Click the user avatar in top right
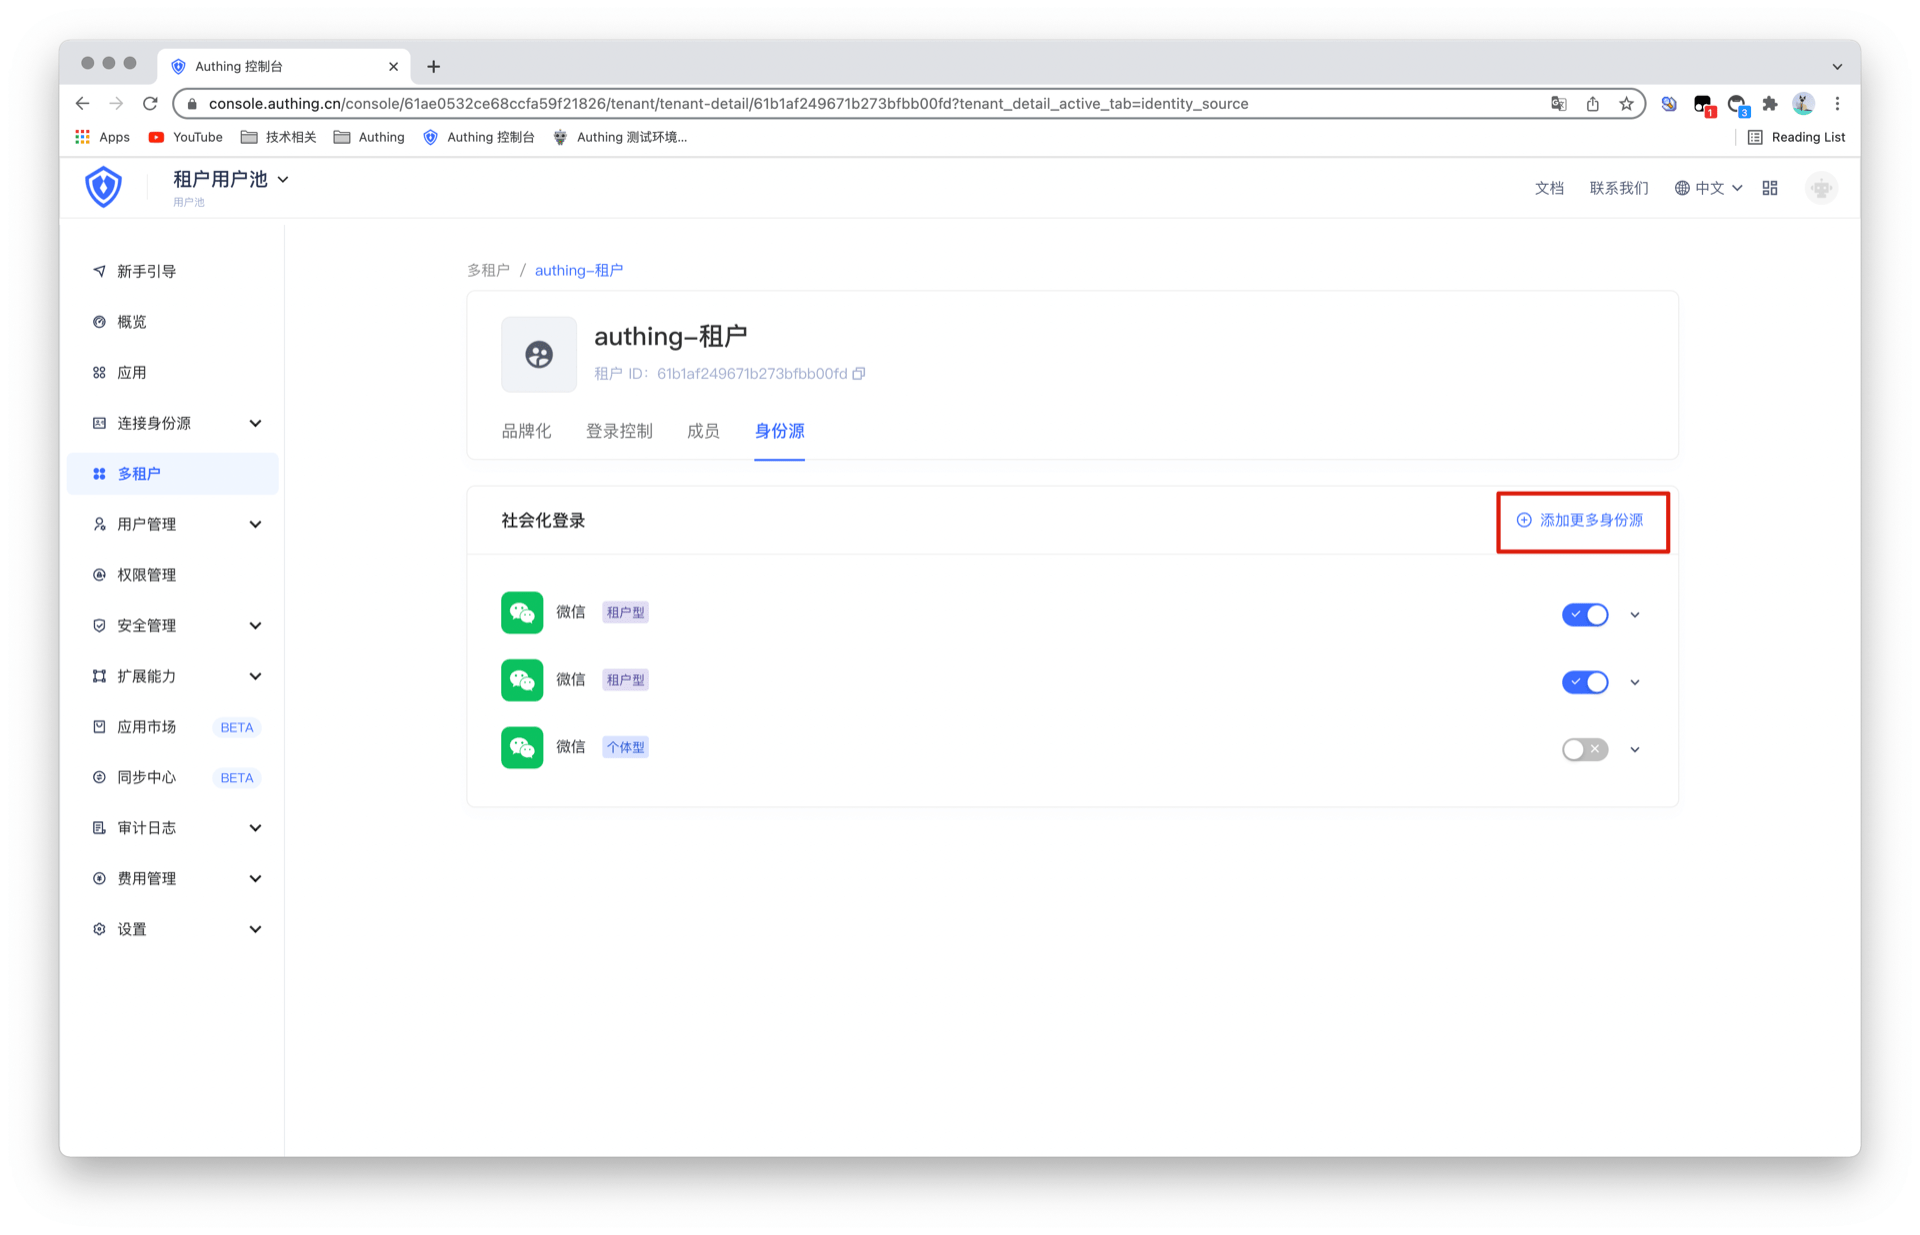 [x=1821, y=188]
